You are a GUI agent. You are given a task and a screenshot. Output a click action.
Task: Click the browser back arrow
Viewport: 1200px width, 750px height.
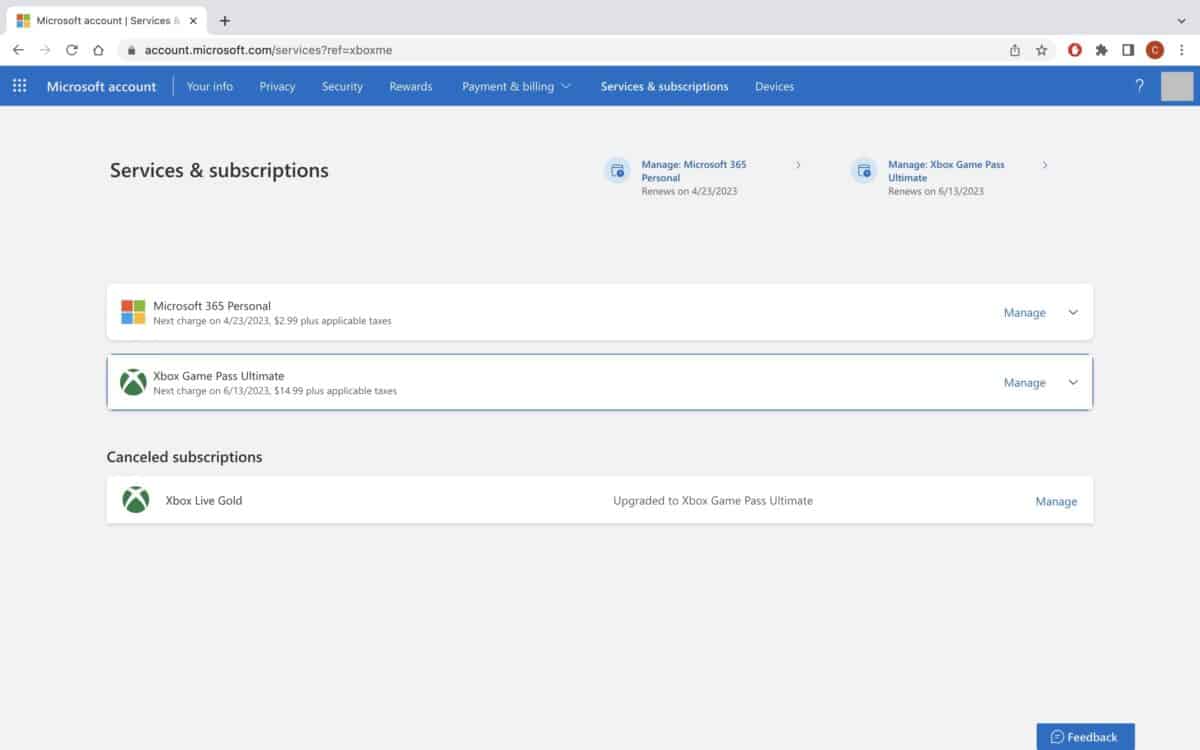tap(18, 49)
